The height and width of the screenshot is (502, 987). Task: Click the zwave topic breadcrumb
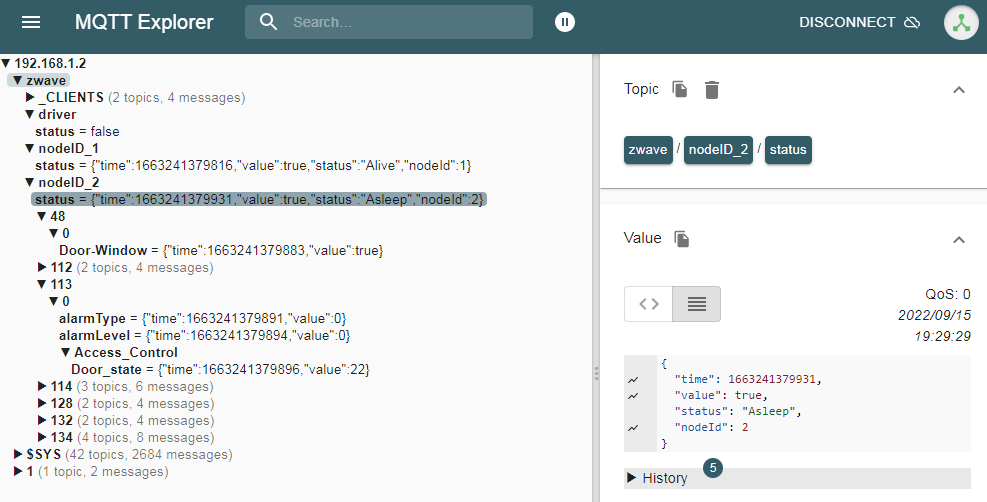tap(648, 150)
